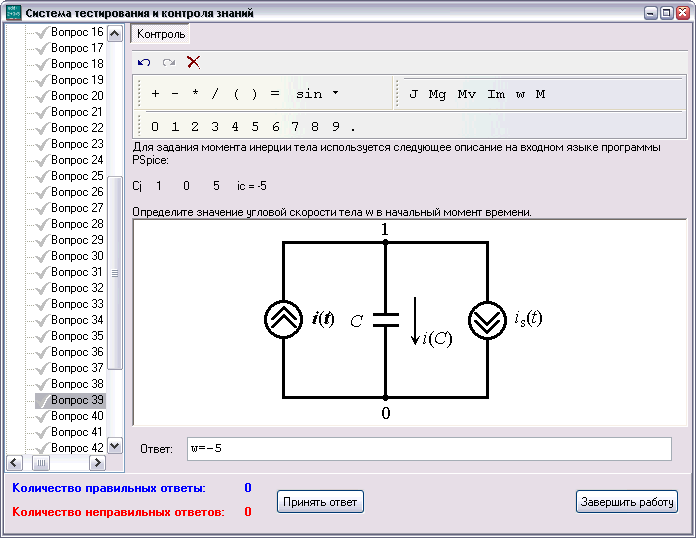696x538 pixels.
Task: Insert digit 7
Action: tap(295, 127)
